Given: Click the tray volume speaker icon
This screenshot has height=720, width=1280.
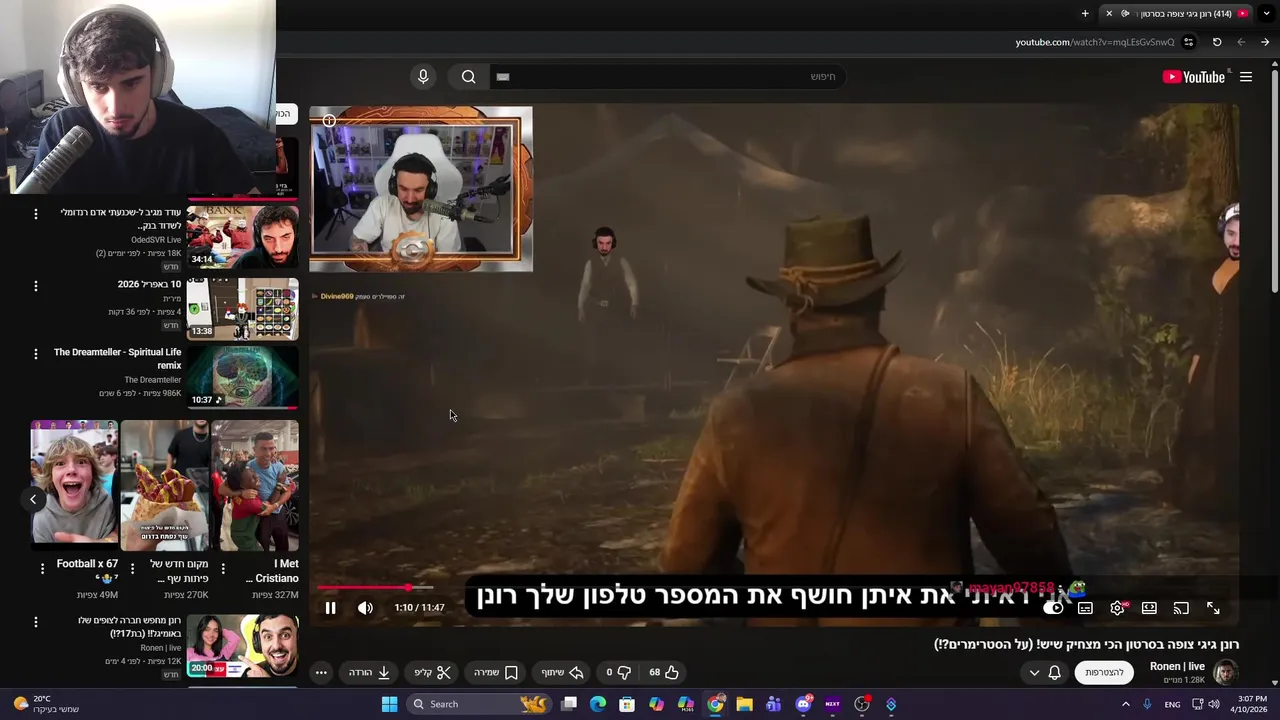Looking at the screenshot, I should click(x=1214, y=704).
